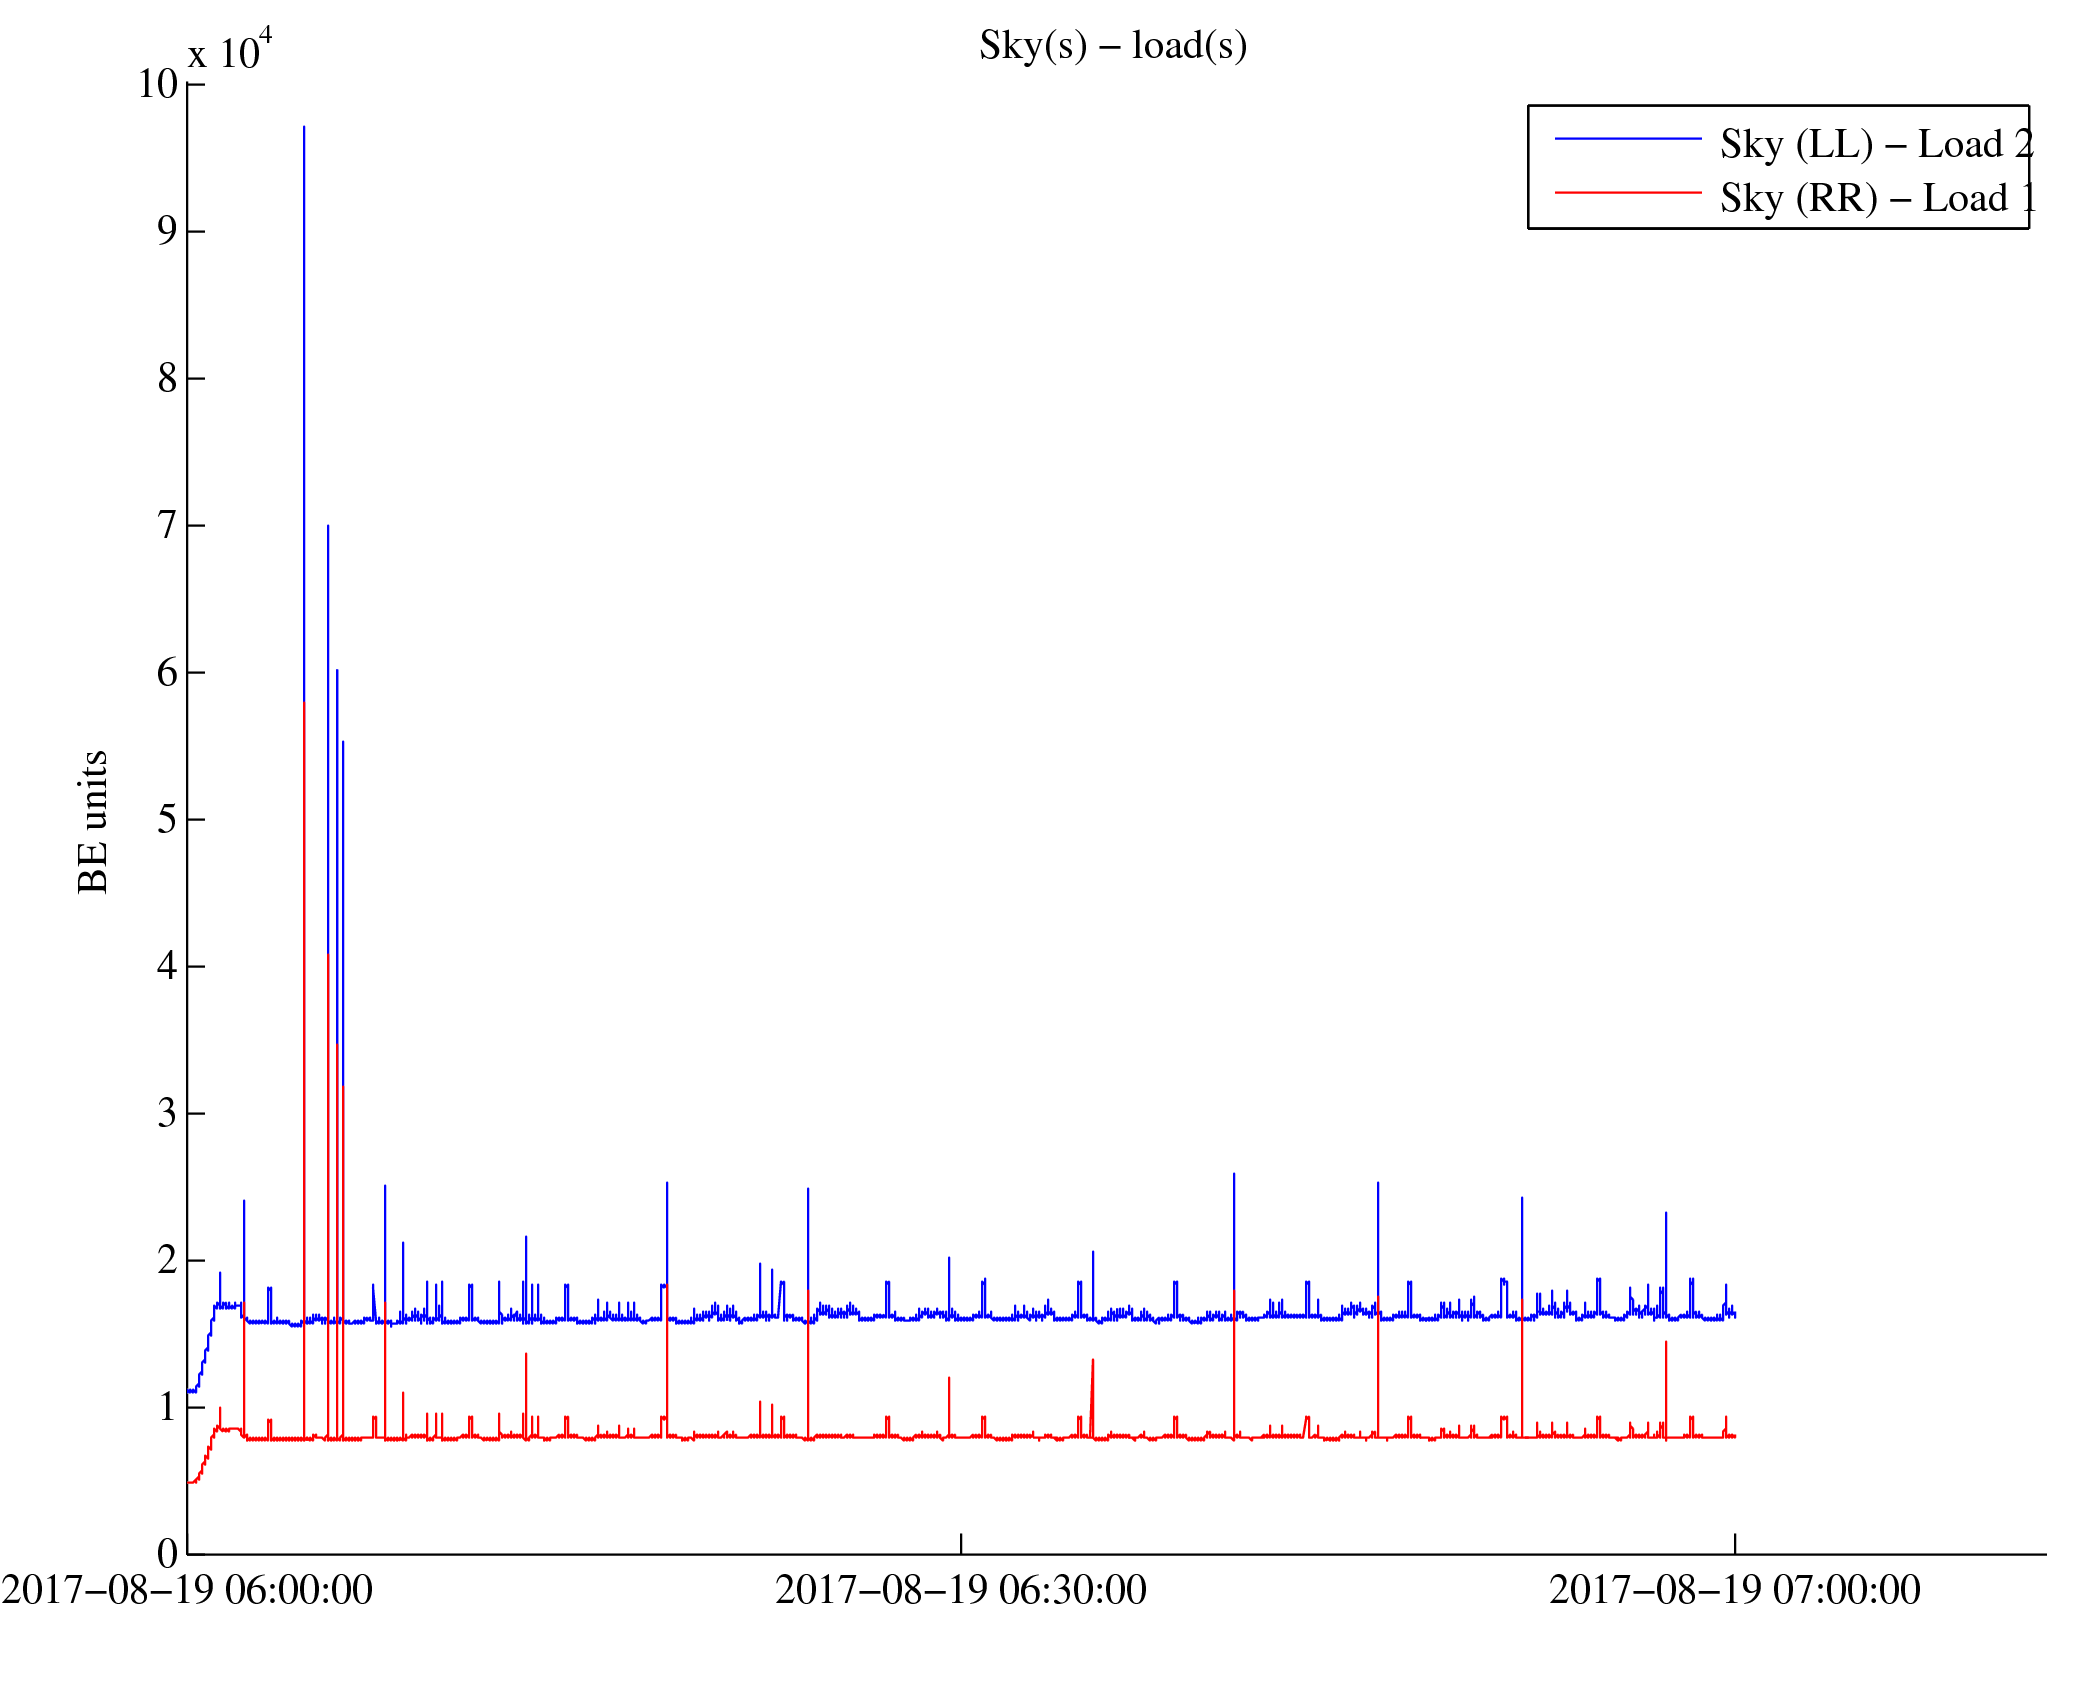
Task: Click the y-axis tick label "2"
Action: (167, 1260)
